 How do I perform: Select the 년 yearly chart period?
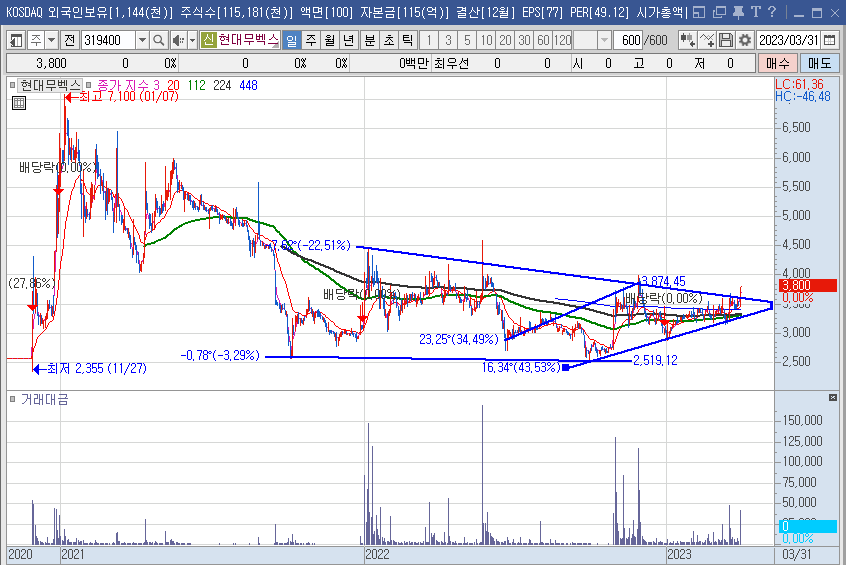tap(349, 40)
